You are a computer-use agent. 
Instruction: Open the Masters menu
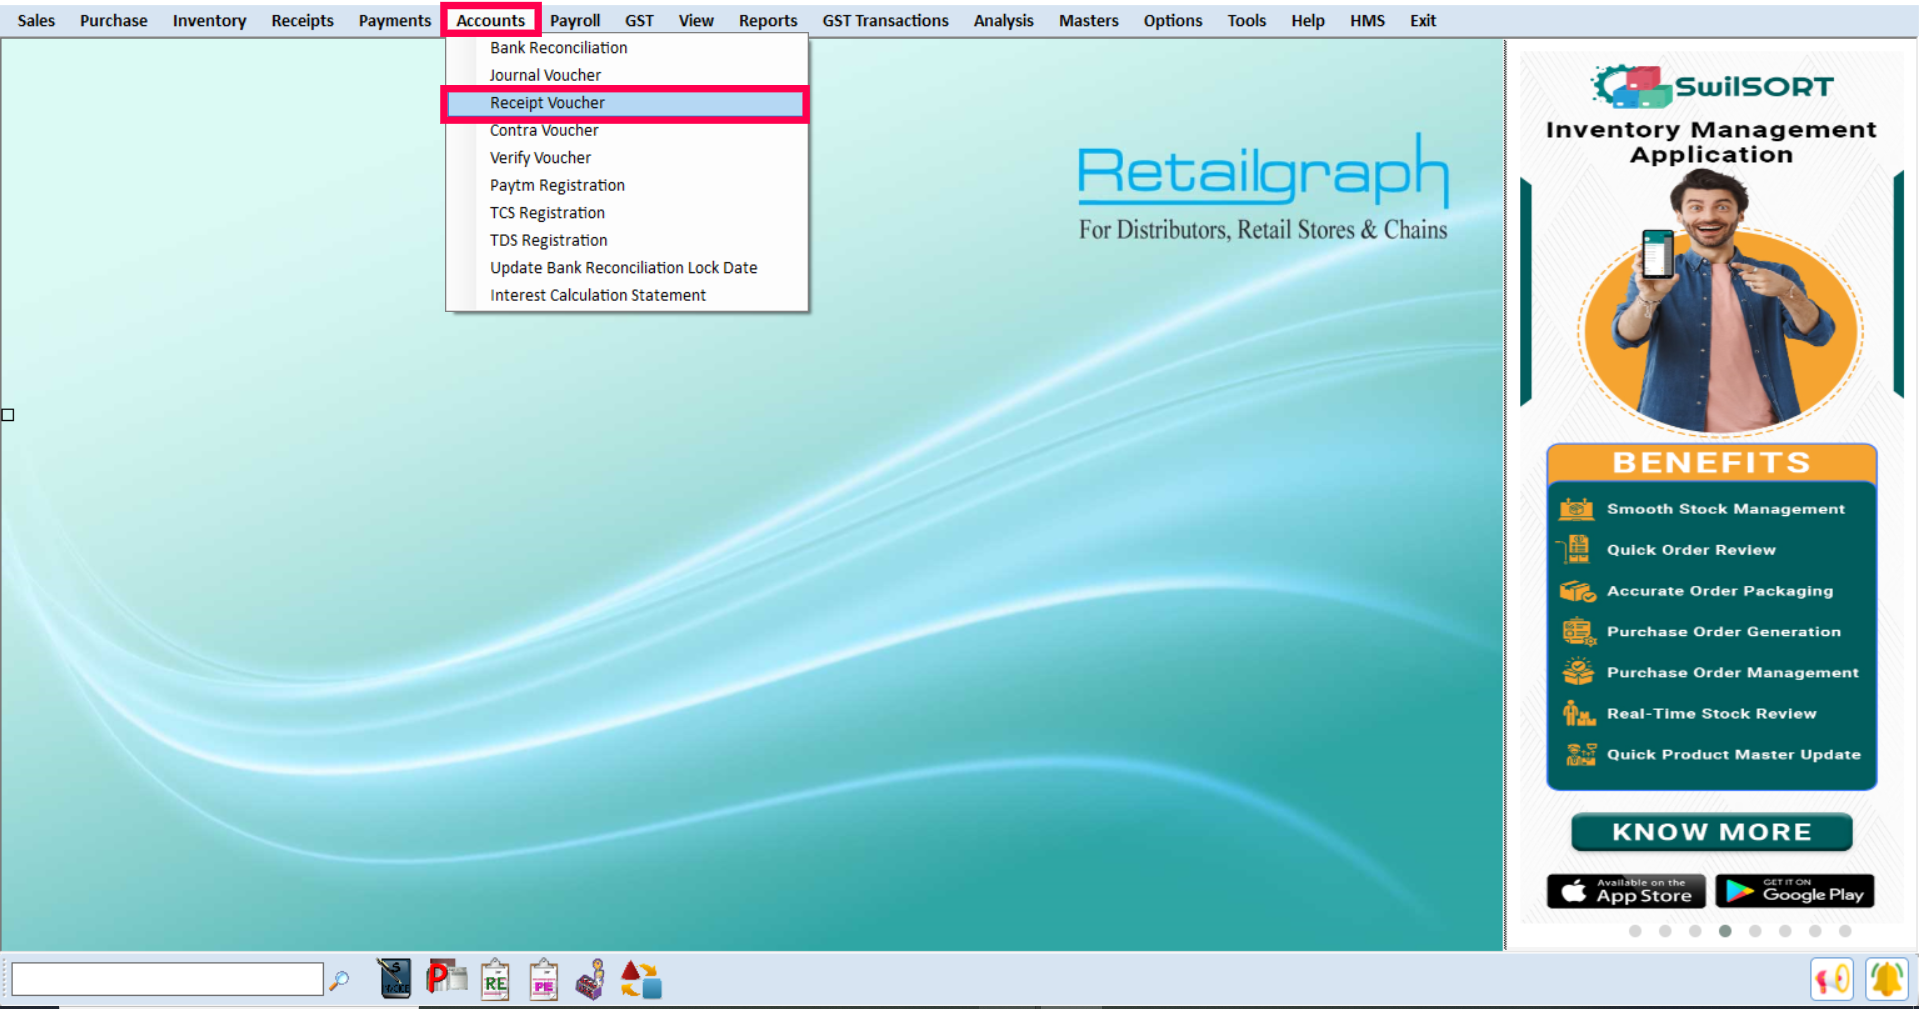[x=1088, y=20]
